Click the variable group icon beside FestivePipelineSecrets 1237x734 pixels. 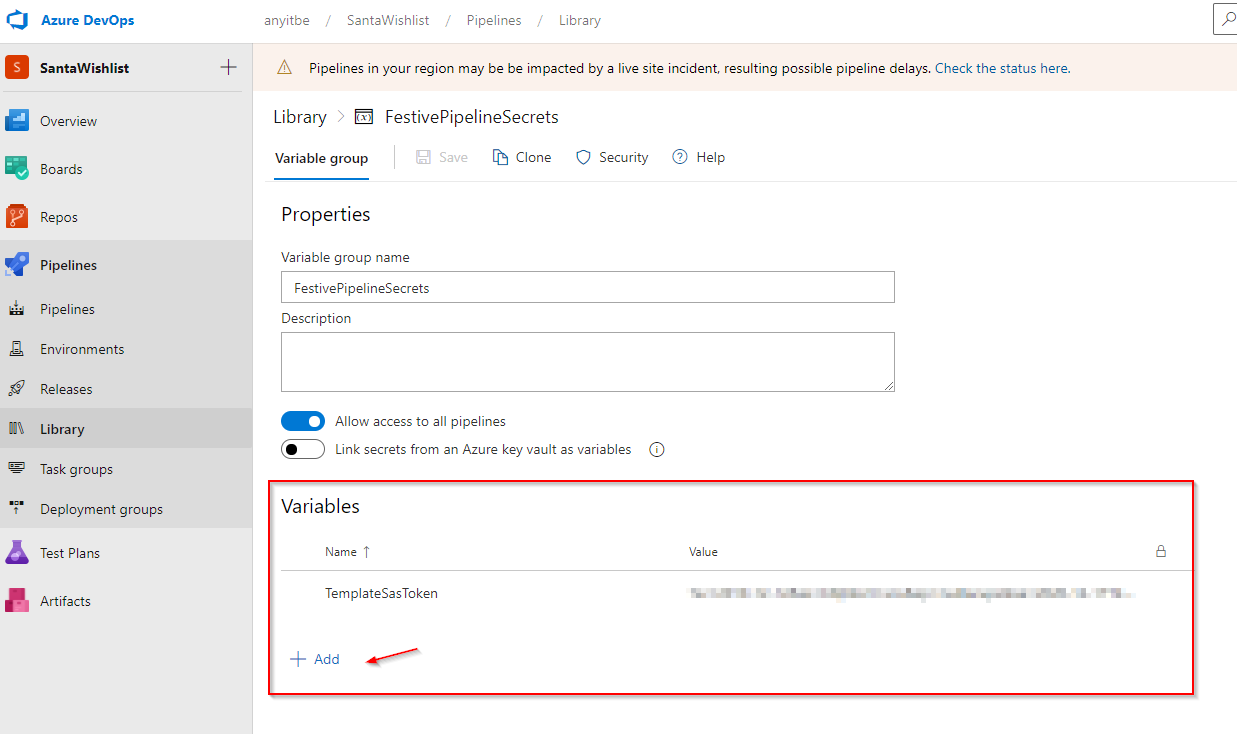364,117
